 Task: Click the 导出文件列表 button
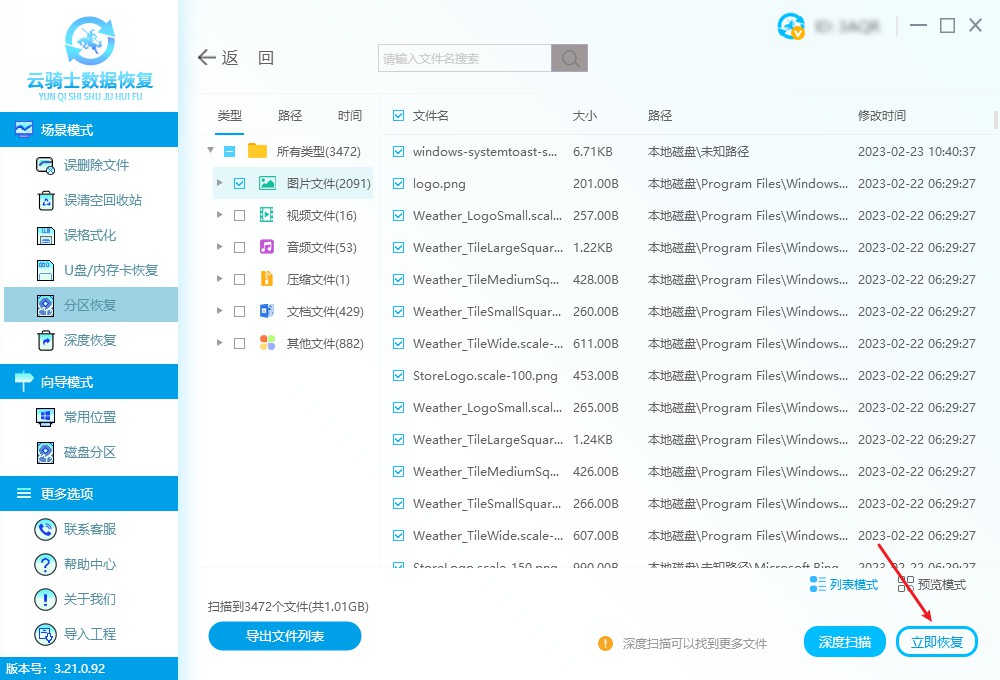tap(284, 636)
